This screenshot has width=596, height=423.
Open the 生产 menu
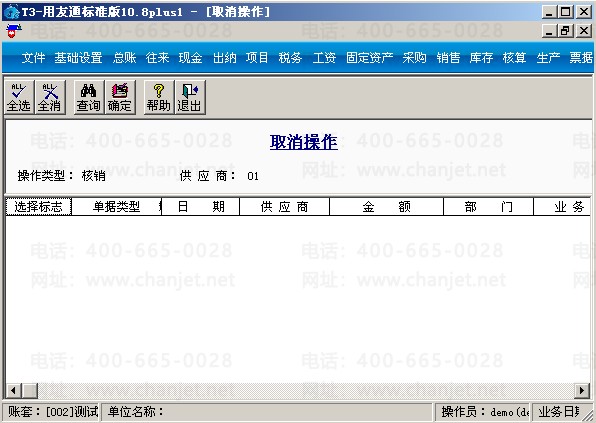click(548, 58)
